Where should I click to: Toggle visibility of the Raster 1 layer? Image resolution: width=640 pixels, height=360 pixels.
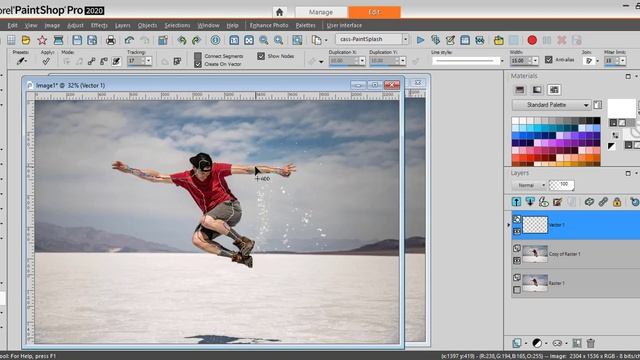tap(517, 290)
